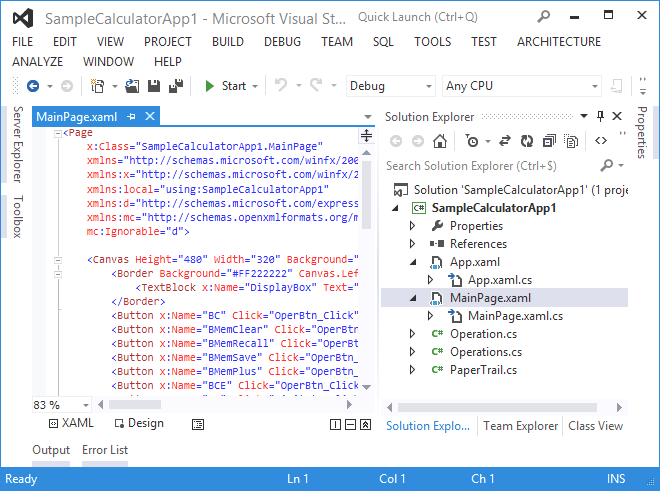This screenshot has width=660, height=491.
Task: Open the DEBUG menu
Action: (x=282, y=42)
